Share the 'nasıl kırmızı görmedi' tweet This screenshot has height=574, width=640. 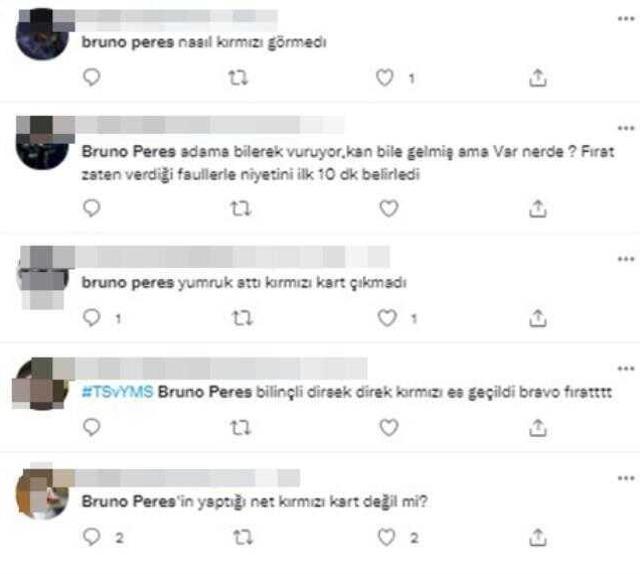(x=538, y=78)
